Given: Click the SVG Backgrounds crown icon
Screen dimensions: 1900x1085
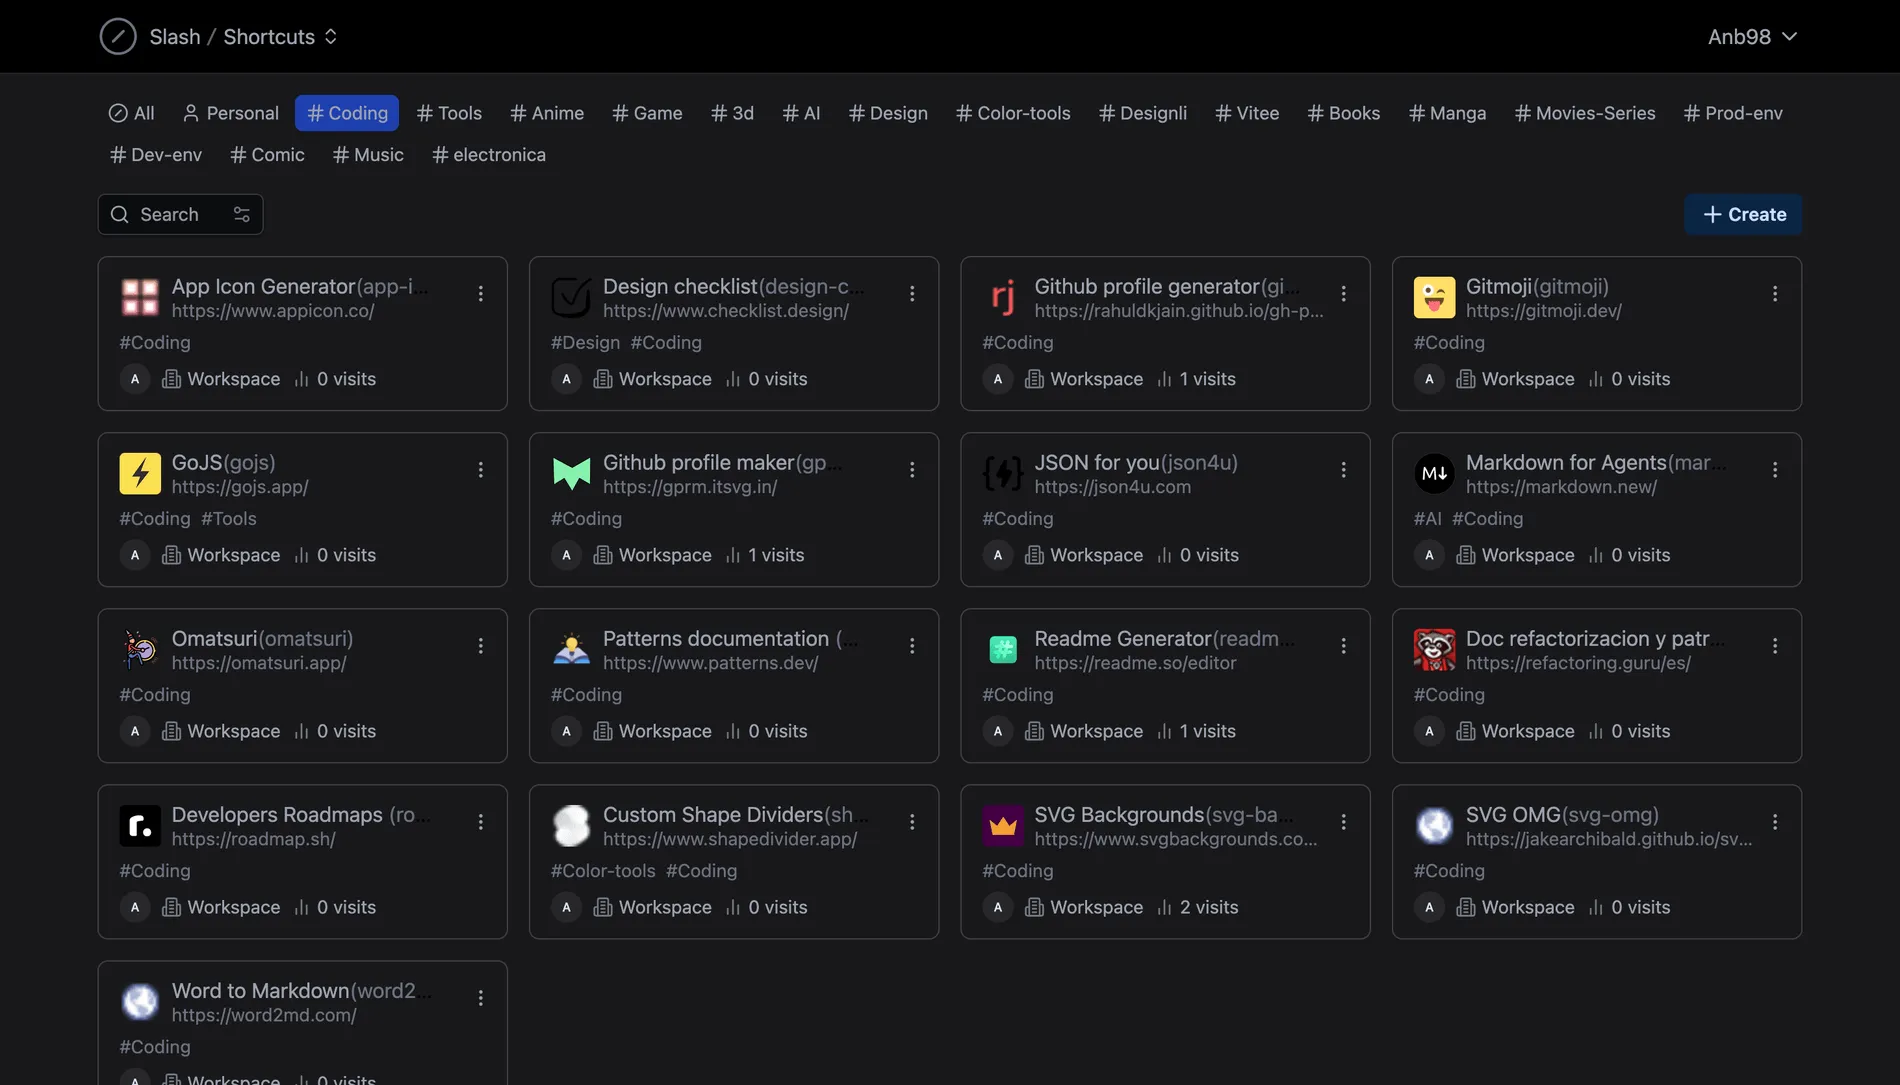Looking at the screenshot, I should tap(1003, 826).
